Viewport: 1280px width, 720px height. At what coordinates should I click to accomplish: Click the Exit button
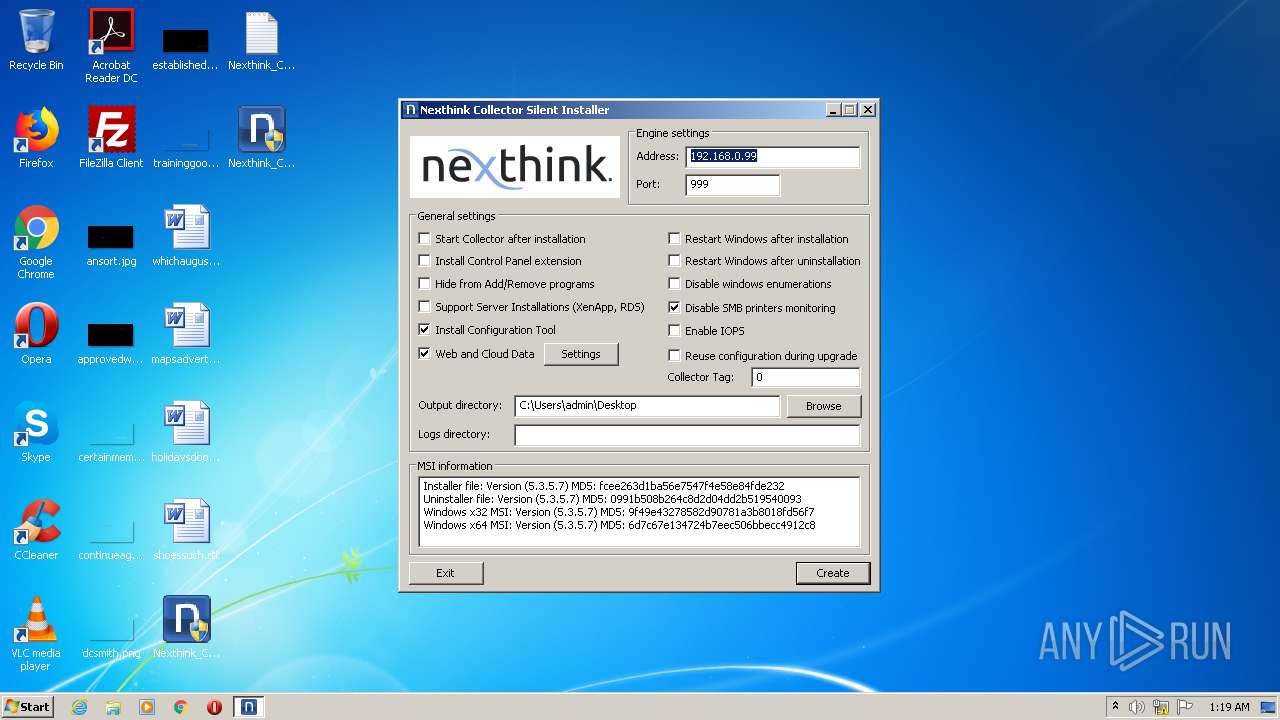click(x=445, y=573)
